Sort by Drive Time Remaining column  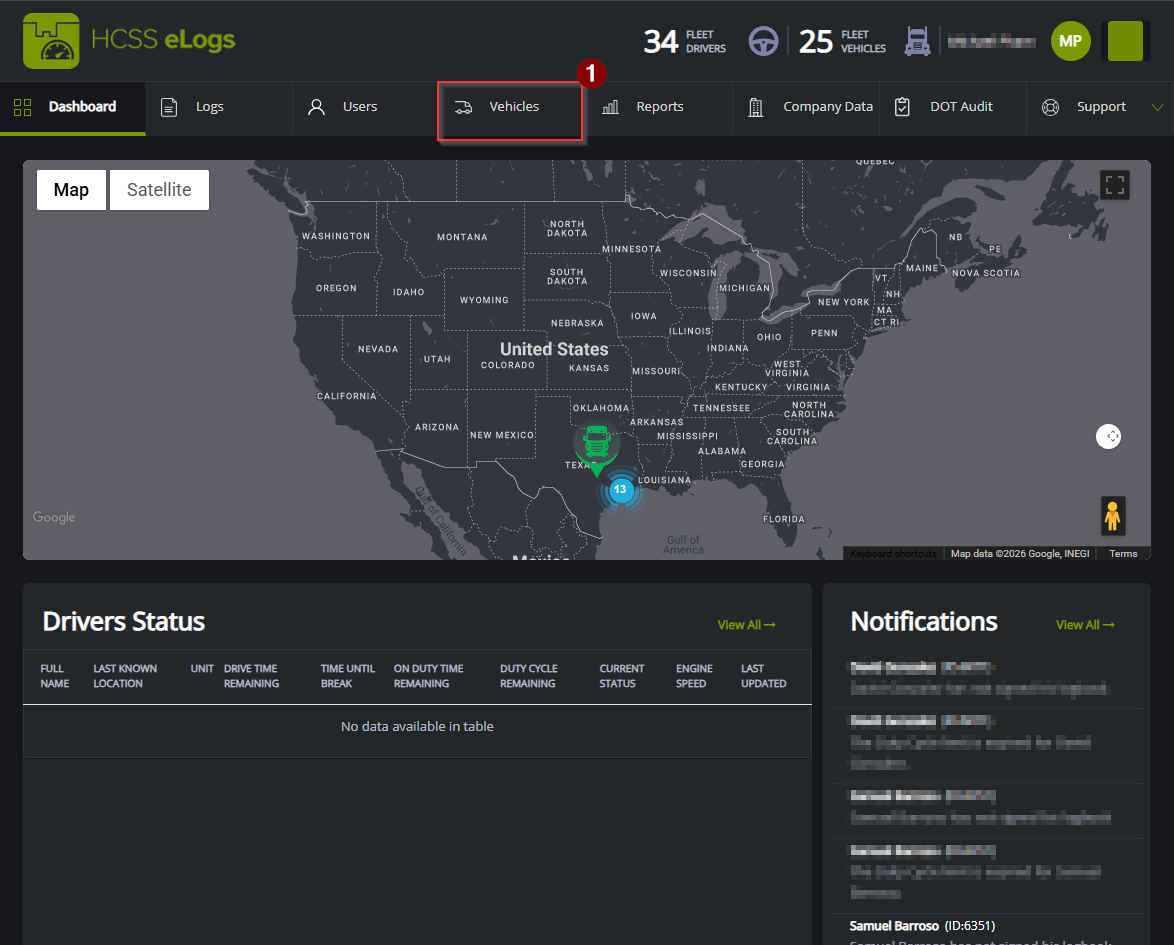(x=252, y=676)
